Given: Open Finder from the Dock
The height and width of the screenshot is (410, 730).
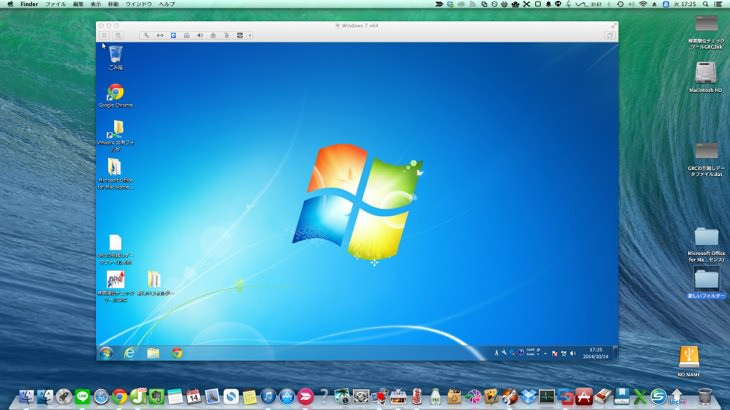Looking at the screenshot, I should 26,397.
